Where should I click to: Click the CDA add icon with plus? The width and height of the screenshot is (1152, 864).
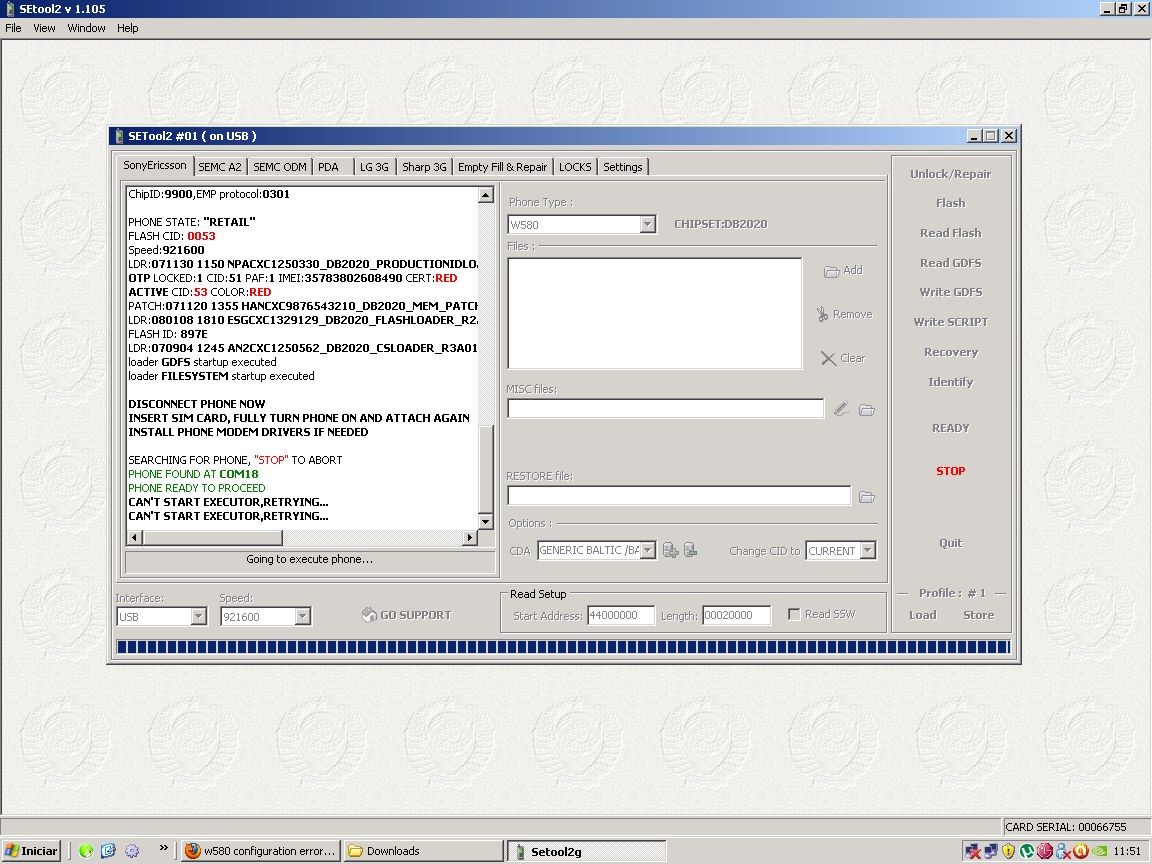(670, 550)
